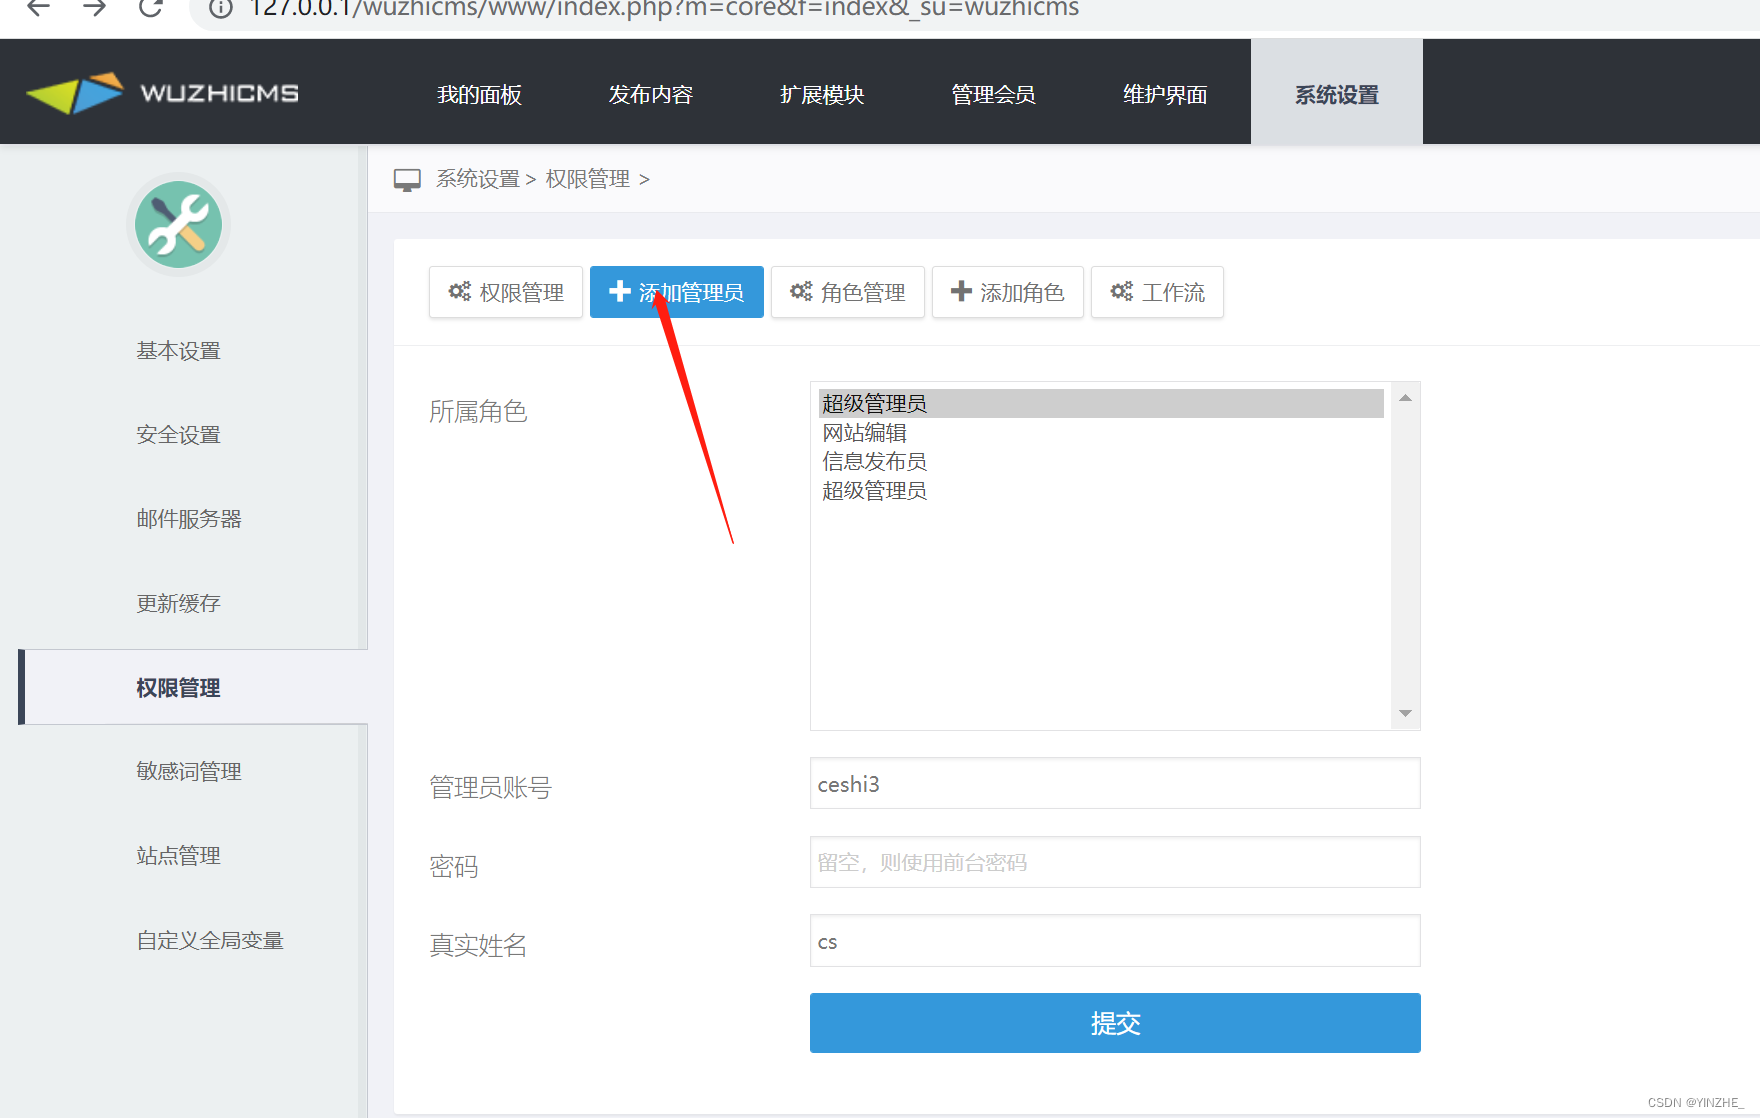Reload the page with refresh icon
This screenshot has height=1118, width=1760.
coord(151,8)
